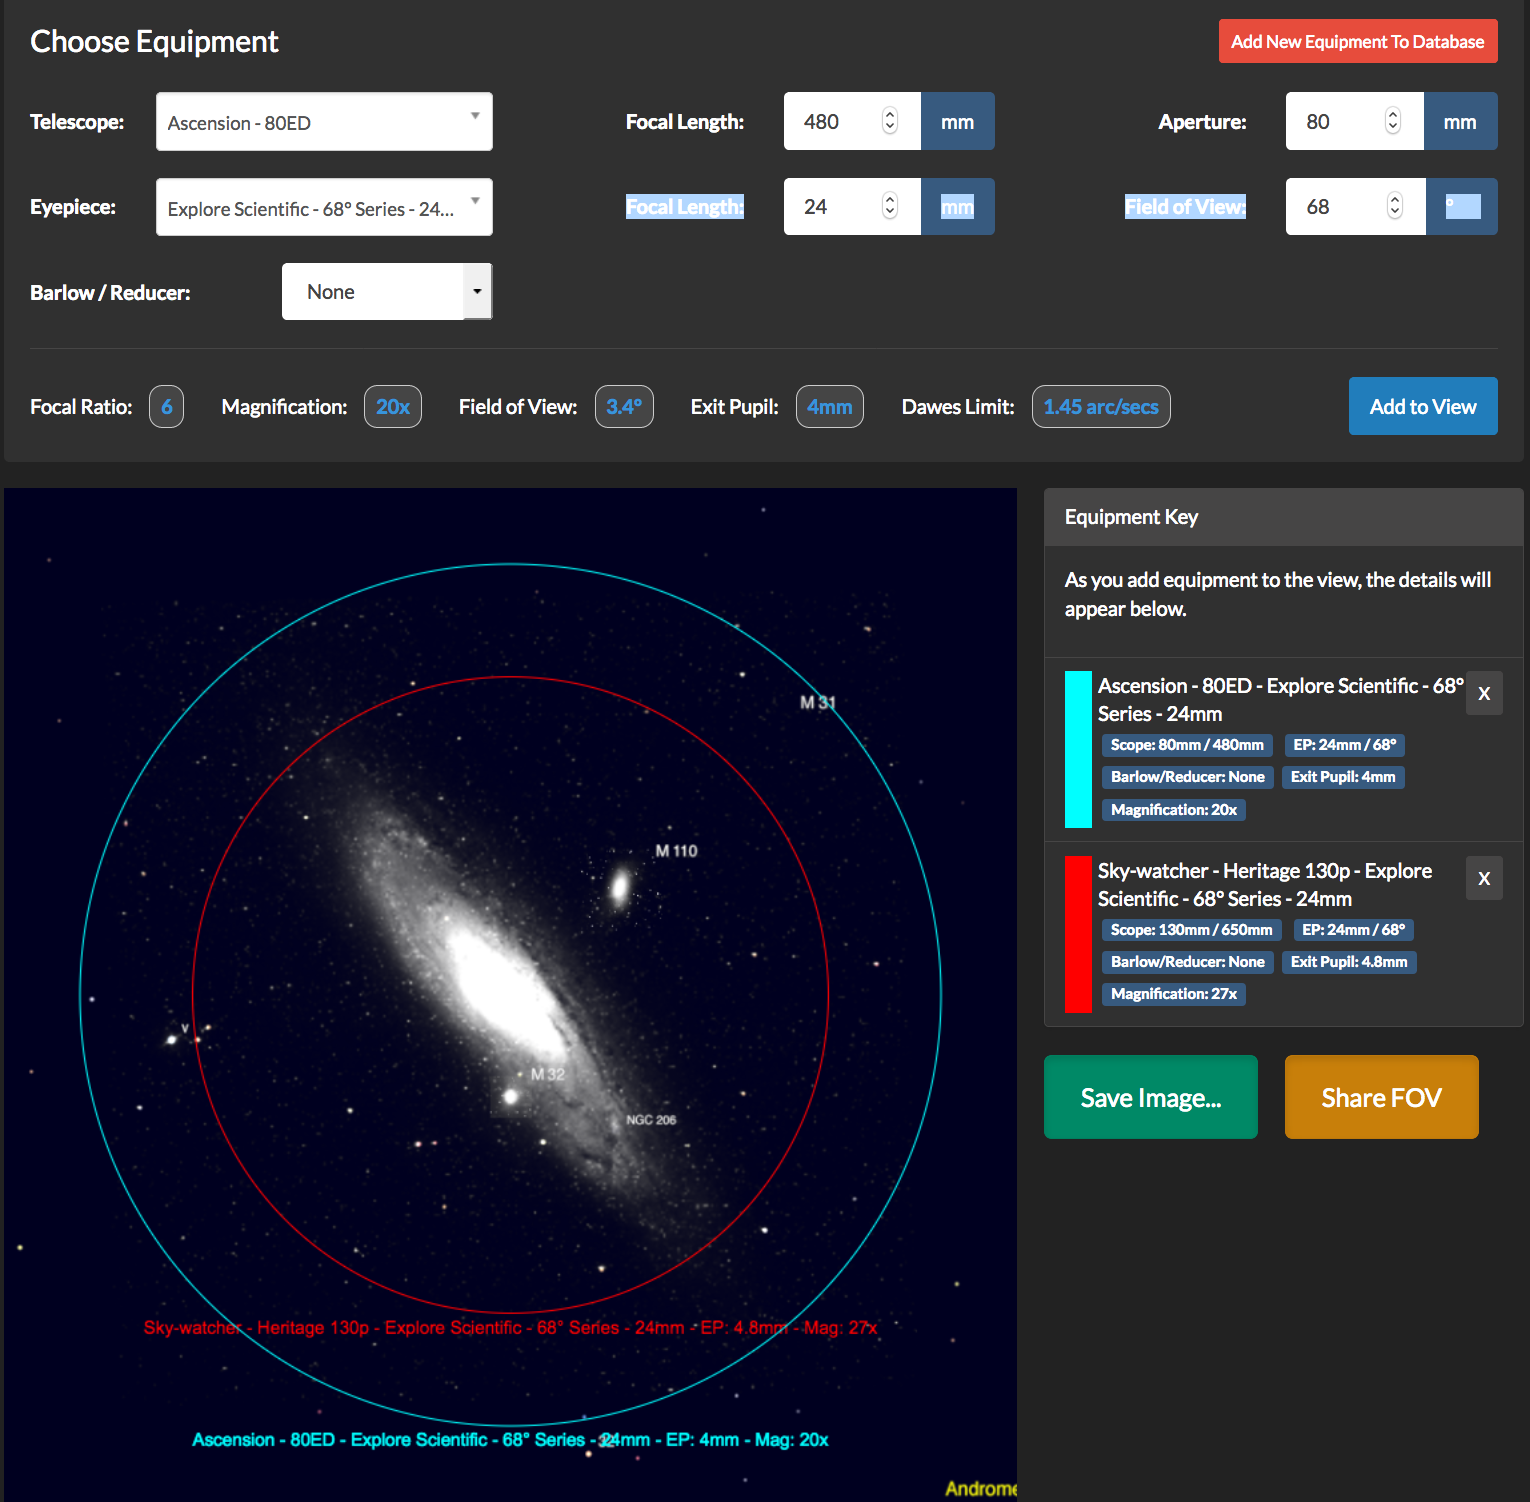Click the red color swatch for Sky-watcher Heritage
Image resolution: width=1530 pixels, height=1502 pixels.
(1078, 934)
